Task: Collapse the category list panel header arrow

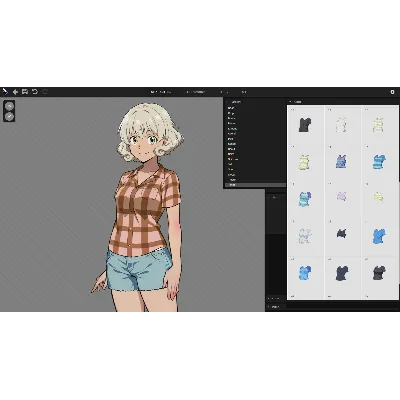Action: click(x=227, y=102)
